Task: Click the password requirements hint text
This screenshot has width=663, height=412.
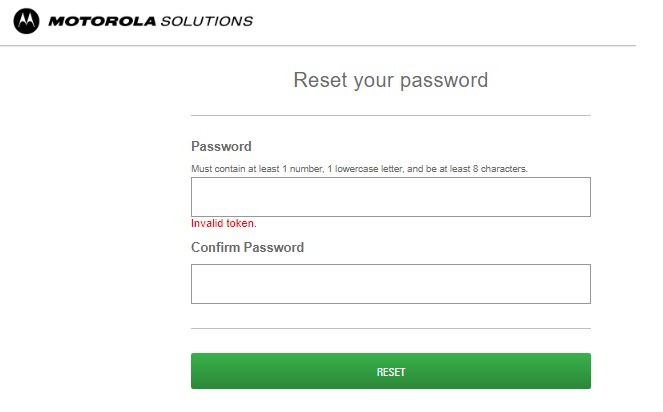Action: (359, 169)
